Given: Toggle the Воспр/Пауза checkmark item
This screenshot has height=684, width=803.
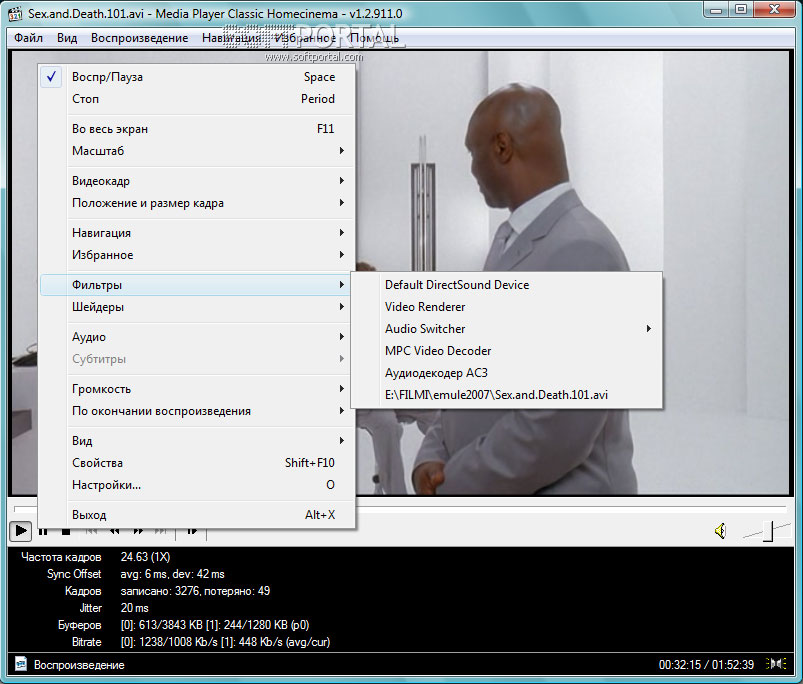Looking at the screenshot, I should (196, 77).
